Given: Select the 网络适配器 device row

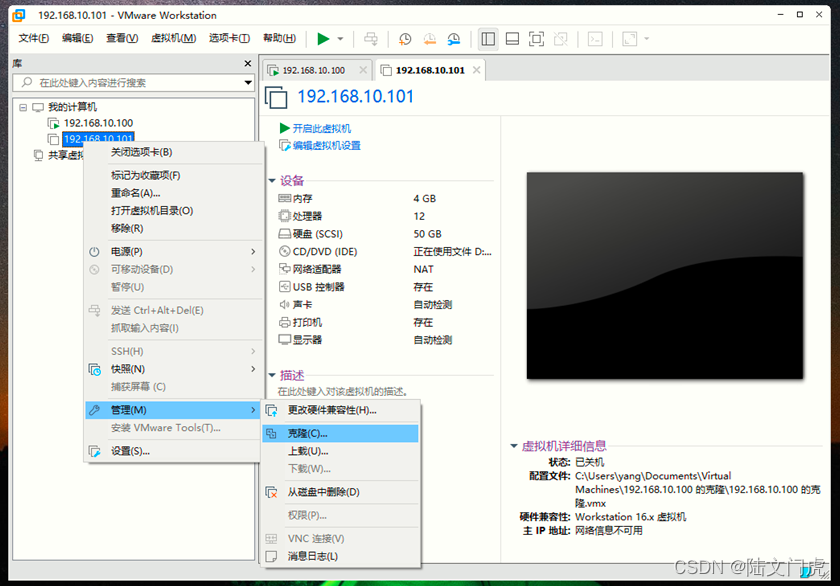Looking at the screenshot, I should pyautogui.click(x=385, y=269).
